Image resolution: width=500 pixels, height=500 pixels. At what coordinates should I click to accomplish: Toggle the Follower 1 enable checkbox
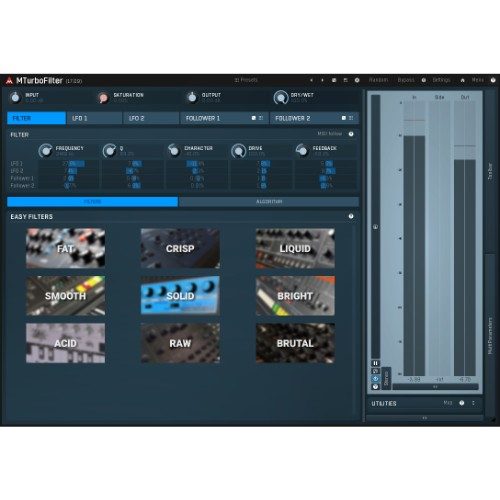(254, 118)
